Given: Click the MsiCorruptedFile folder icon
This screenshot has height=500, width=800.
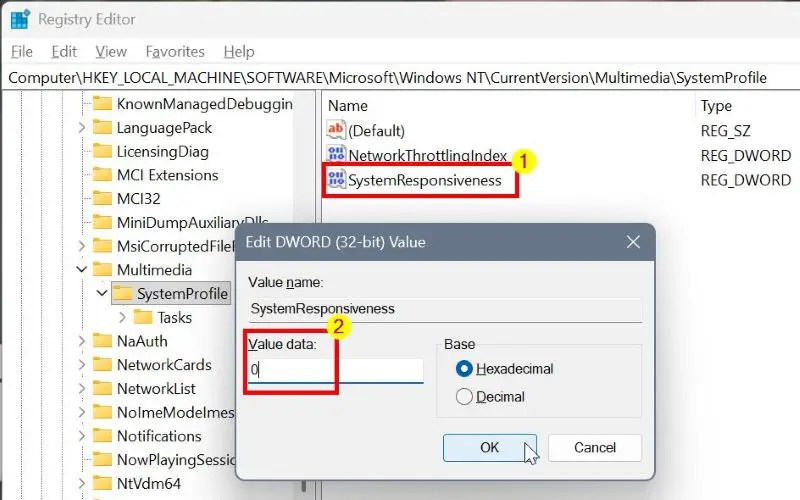Looking at the screenshot, I should pyautogui.click(x=102, y=246).
